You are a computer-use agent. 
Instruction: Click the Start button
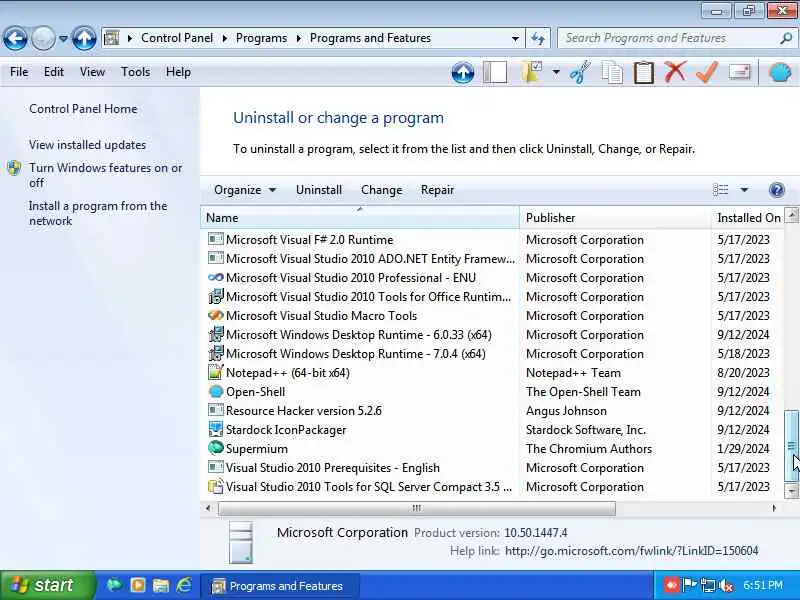click(47, 585)
